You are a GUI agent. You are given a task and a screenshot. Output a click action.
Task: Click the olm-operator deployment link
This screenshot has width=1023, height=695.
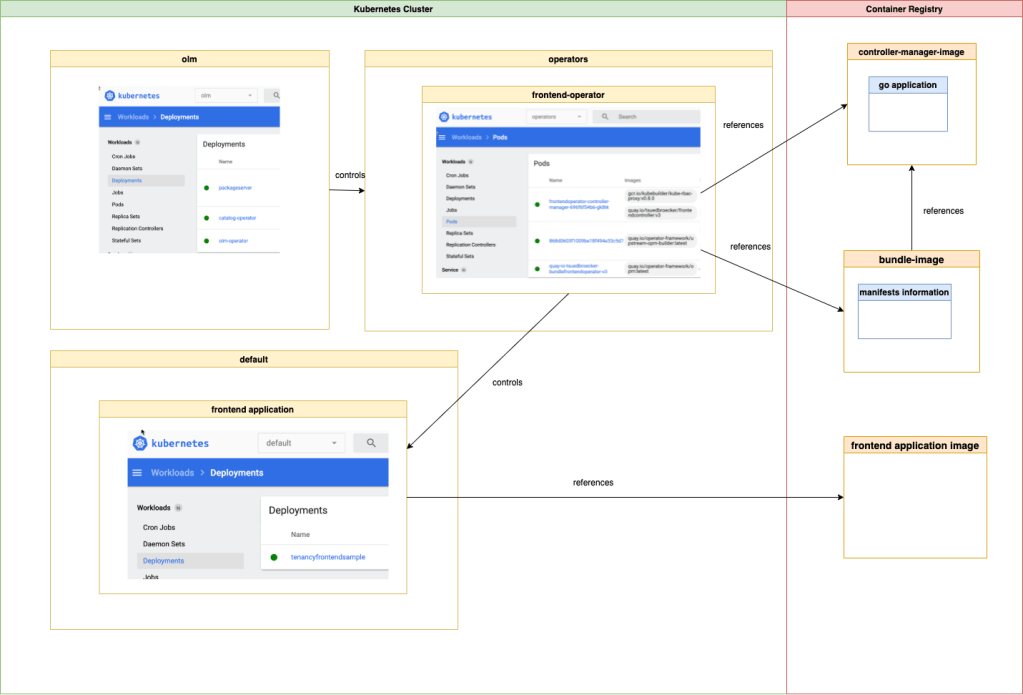click(233, 241)
